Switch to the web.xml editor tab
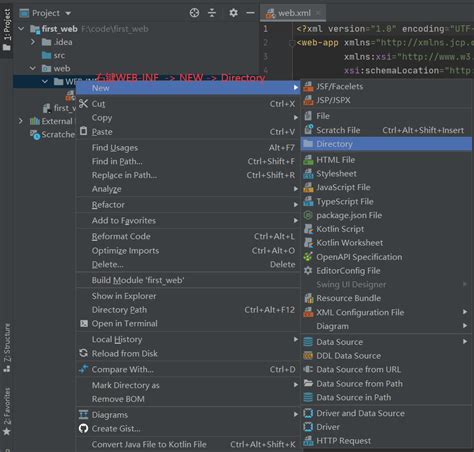The height and width of the screenshot is (452, 474). click(x=292, y=13)
